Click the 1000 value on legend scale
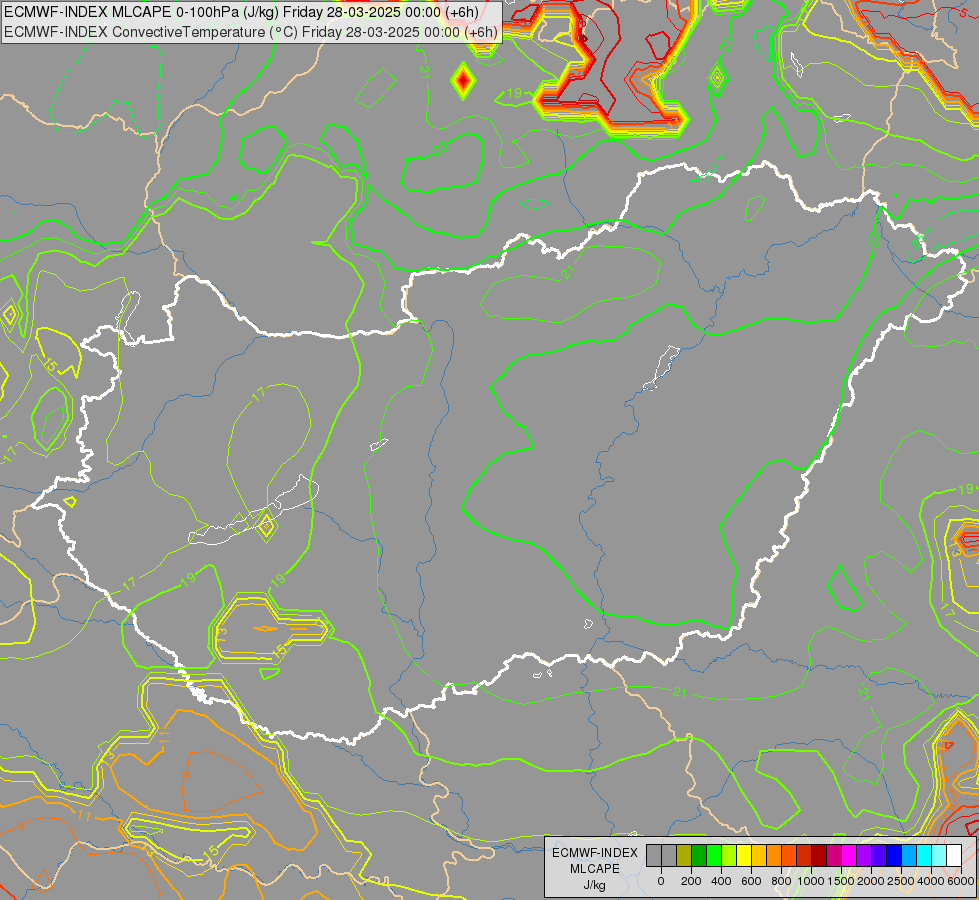The height and width of the screenshot is (900, 979). coord(811,881)
